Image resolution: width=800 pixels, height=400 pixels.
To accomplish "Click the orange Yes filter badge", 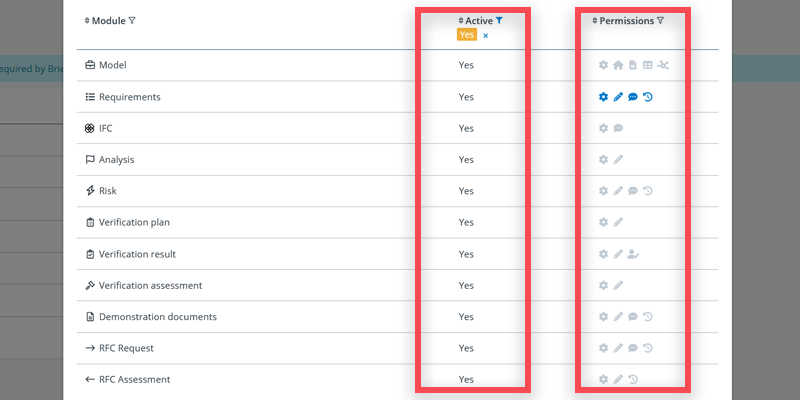I will point(467,35).
